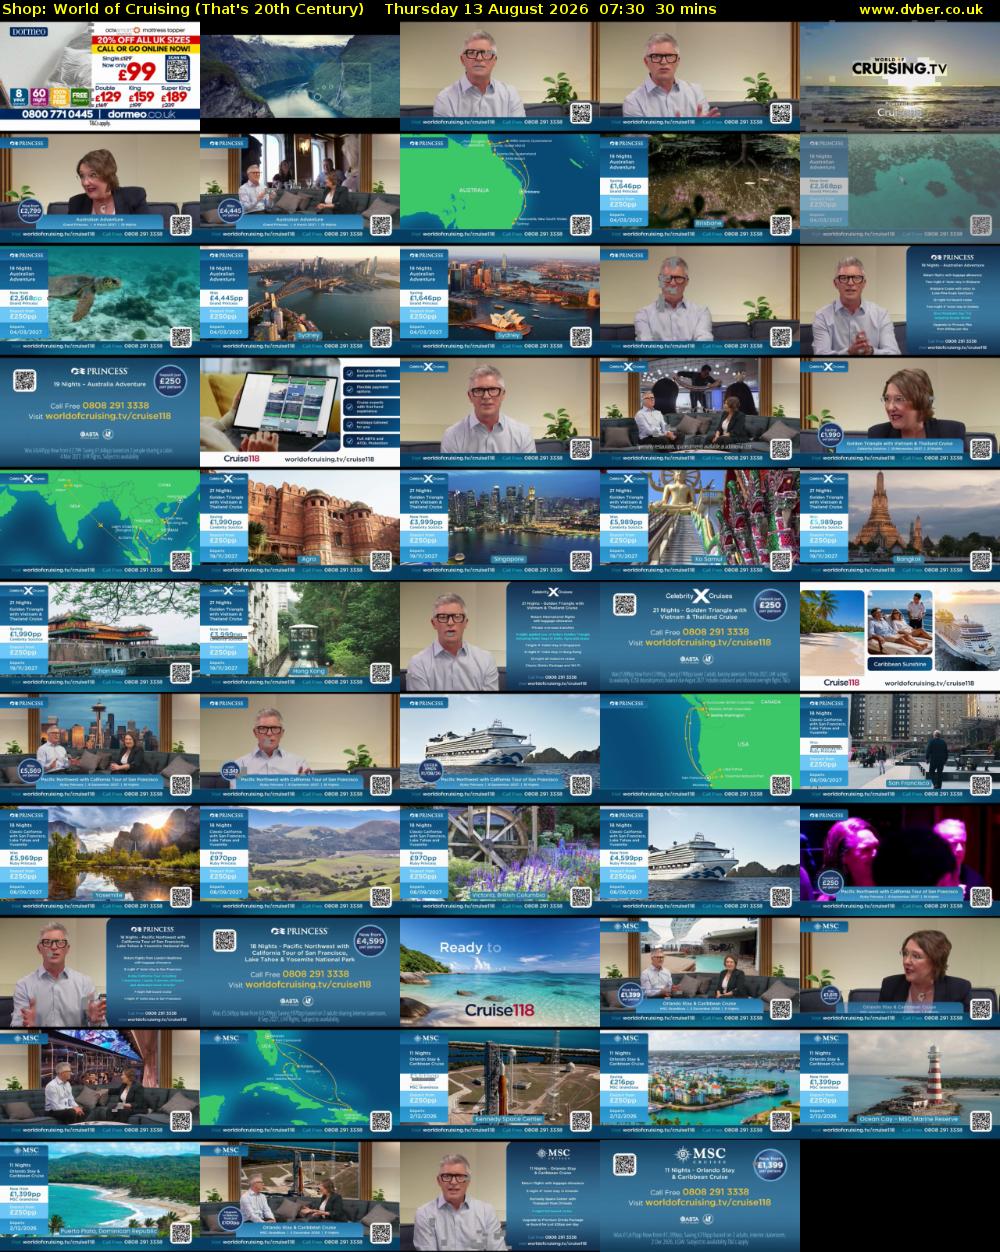Viewport: 1000px width, 1252px height.
Task: Open the Australia route map thumbnail
Action: pyautogui.click(x=500, y=188)
